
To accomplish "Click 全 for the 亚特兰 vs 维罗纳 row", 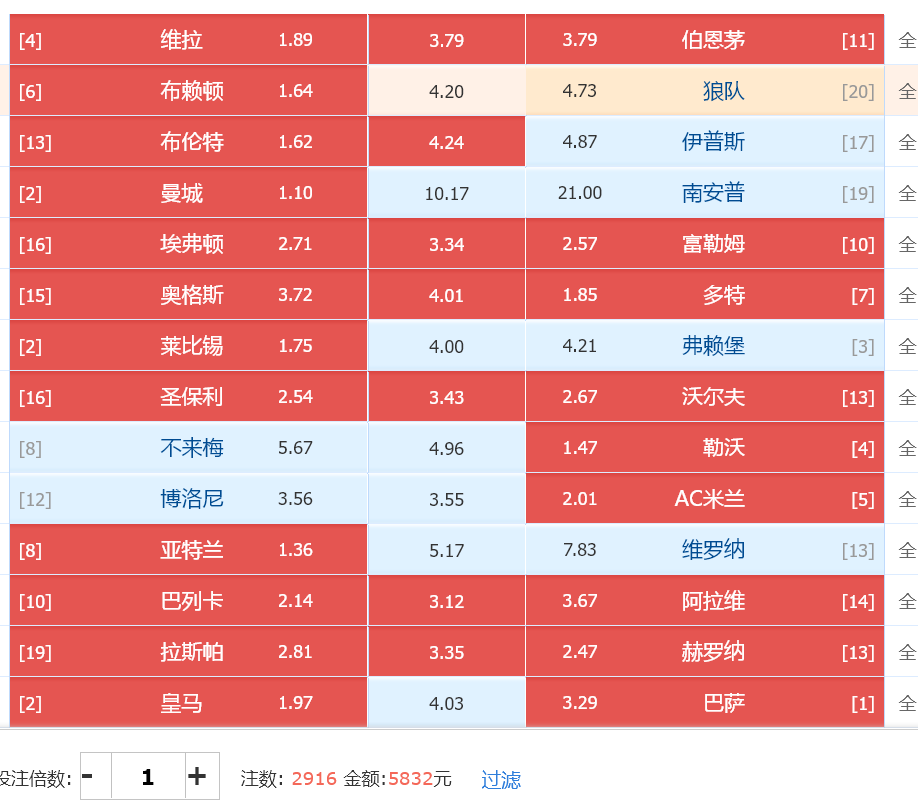I will tap(907, 550).
